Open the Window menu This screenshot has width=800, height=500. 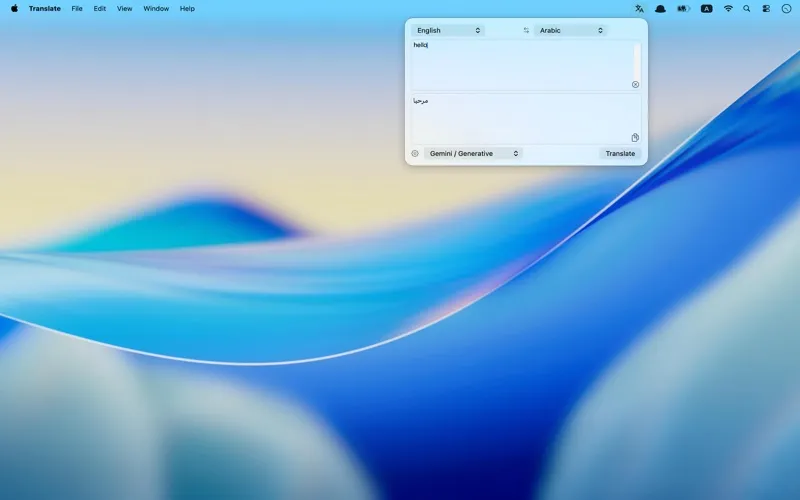tap(156, 9)
